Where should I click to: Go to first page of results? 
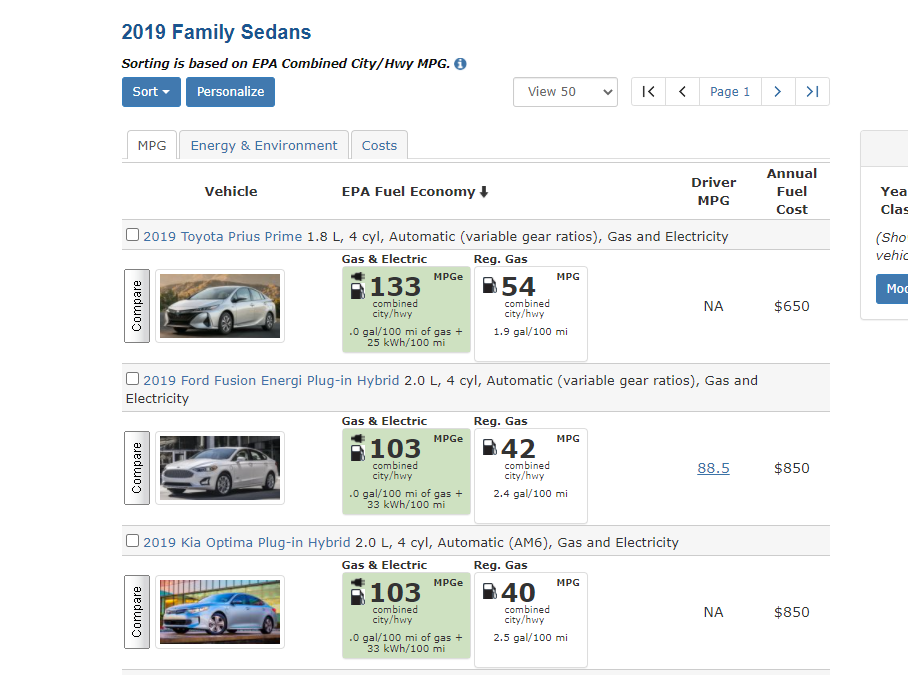pyautogui.click(x=649, y=91)
